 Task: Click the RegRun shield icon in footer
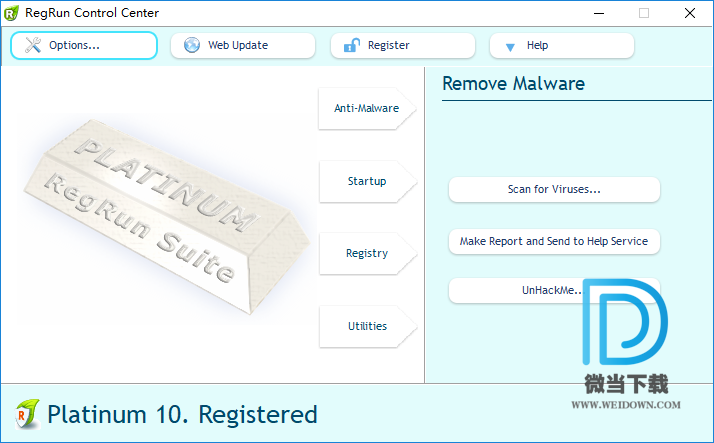tap(27, 414)
